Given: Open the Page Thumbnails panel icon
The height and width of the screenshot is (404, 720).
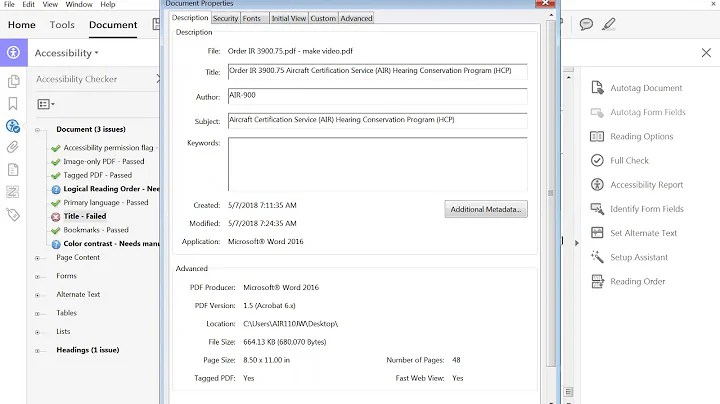Looking at the screenshot, I should (13, 81).
